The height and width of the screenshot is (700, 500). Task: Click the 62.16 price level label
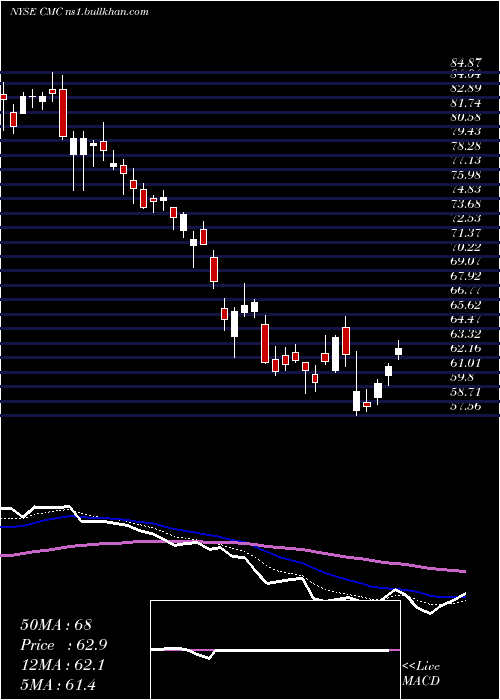click(x=465, y=348)
